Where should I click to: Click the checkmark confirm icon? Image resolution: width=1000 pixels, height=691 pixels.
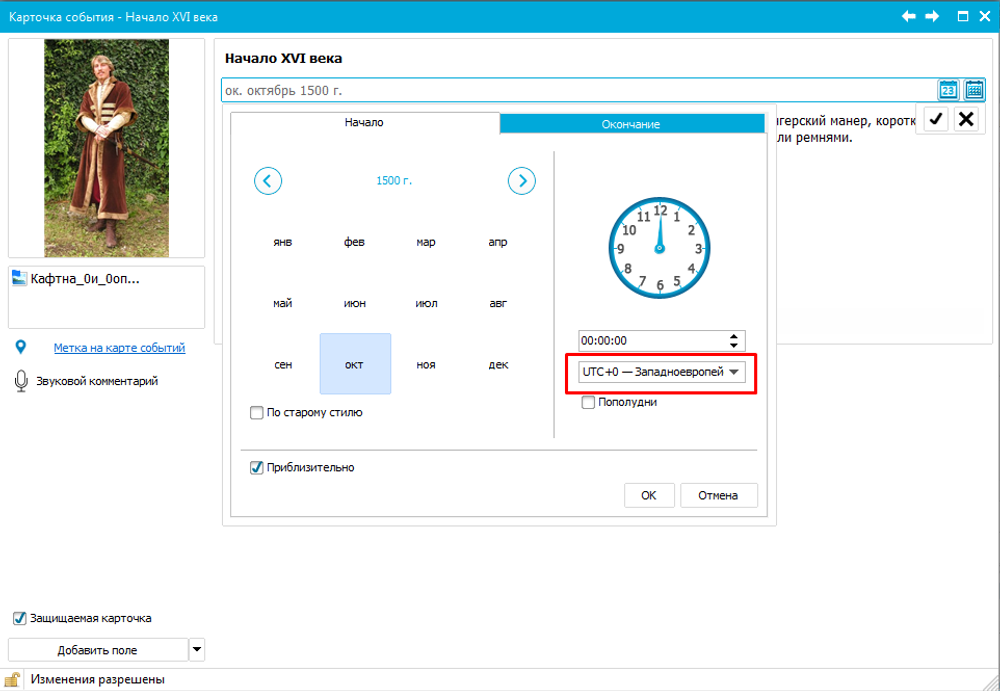[936, 120]
